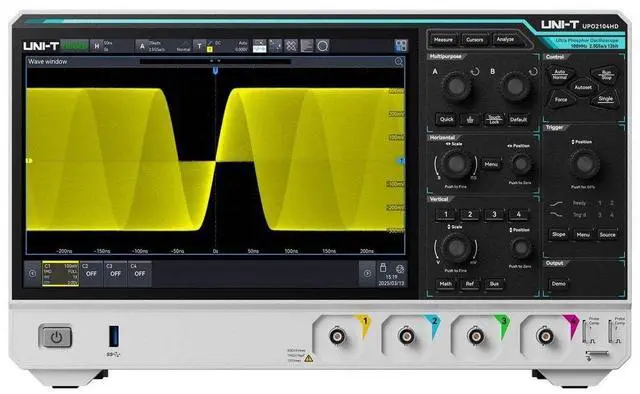The image size is (640, 394).
Task: Open the Trigger Menu button
Action: [x=583, y=235]
